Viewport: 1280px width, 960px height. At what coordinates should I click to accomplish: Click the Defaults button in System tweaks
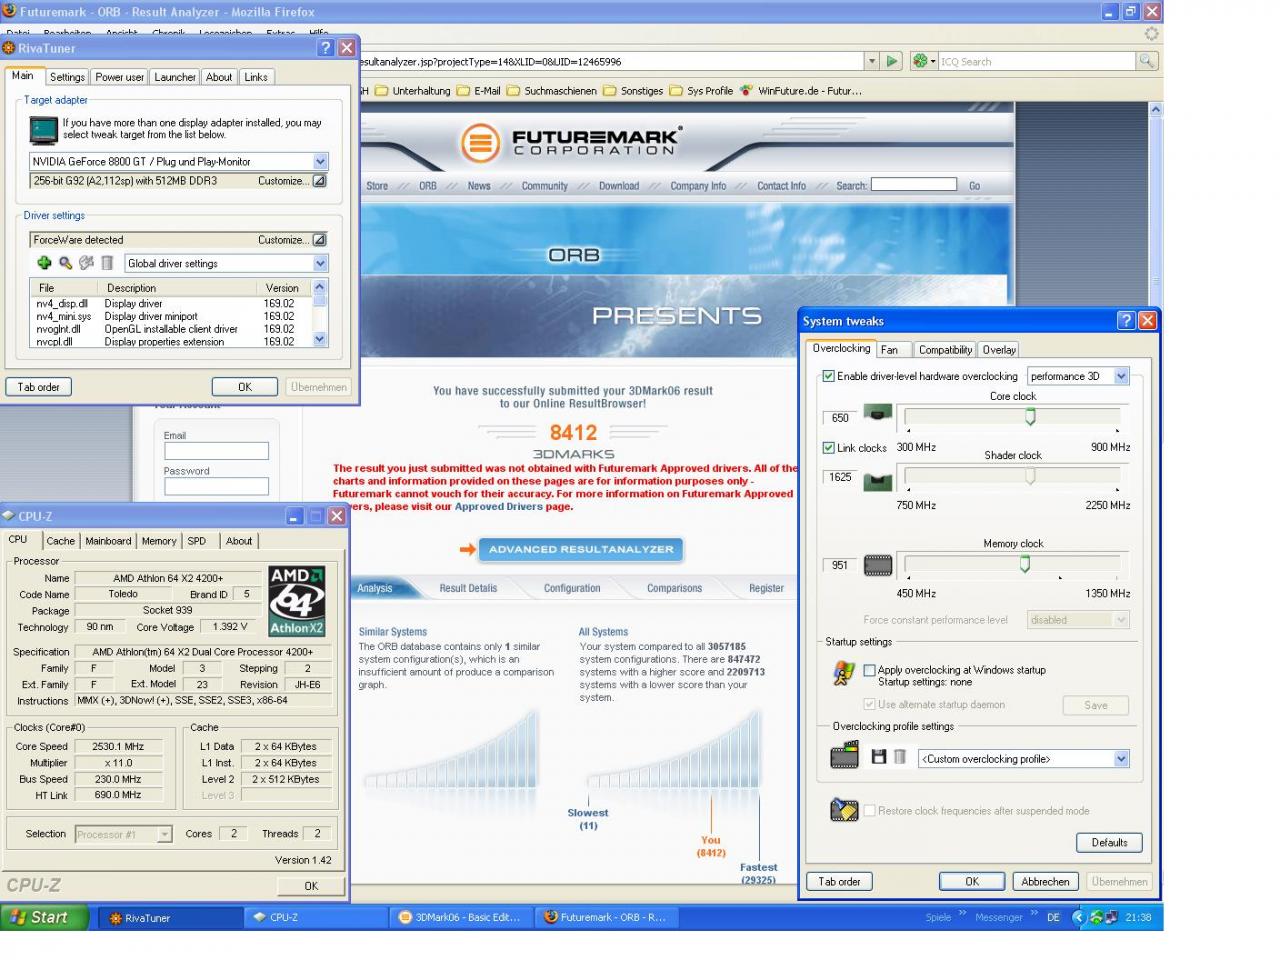(x=1109, y=843)
